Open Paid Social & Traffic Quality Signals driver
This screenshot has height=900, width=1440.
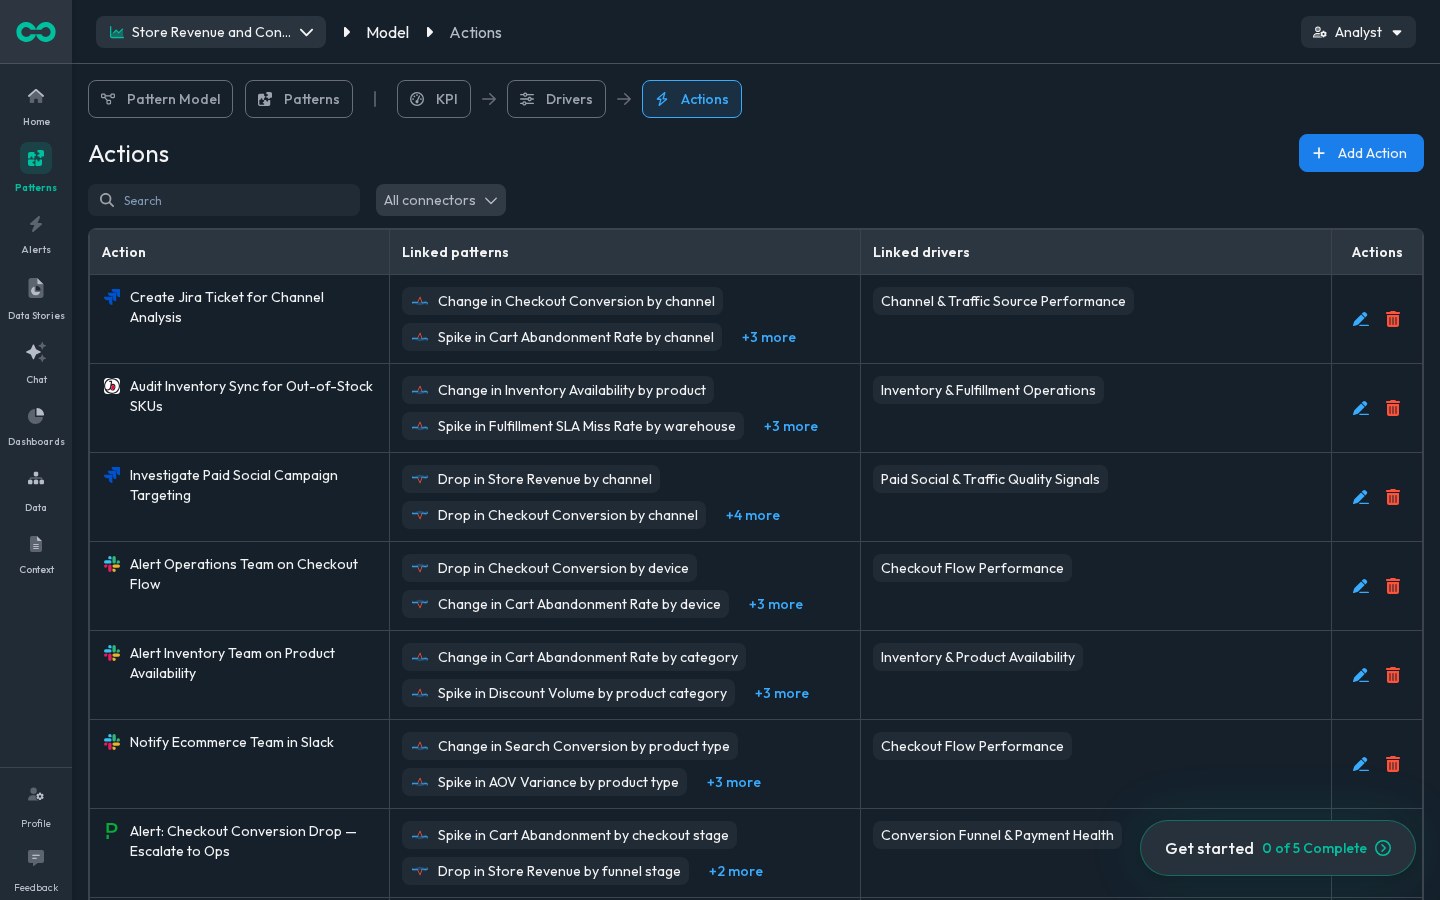tap(990, 479)
